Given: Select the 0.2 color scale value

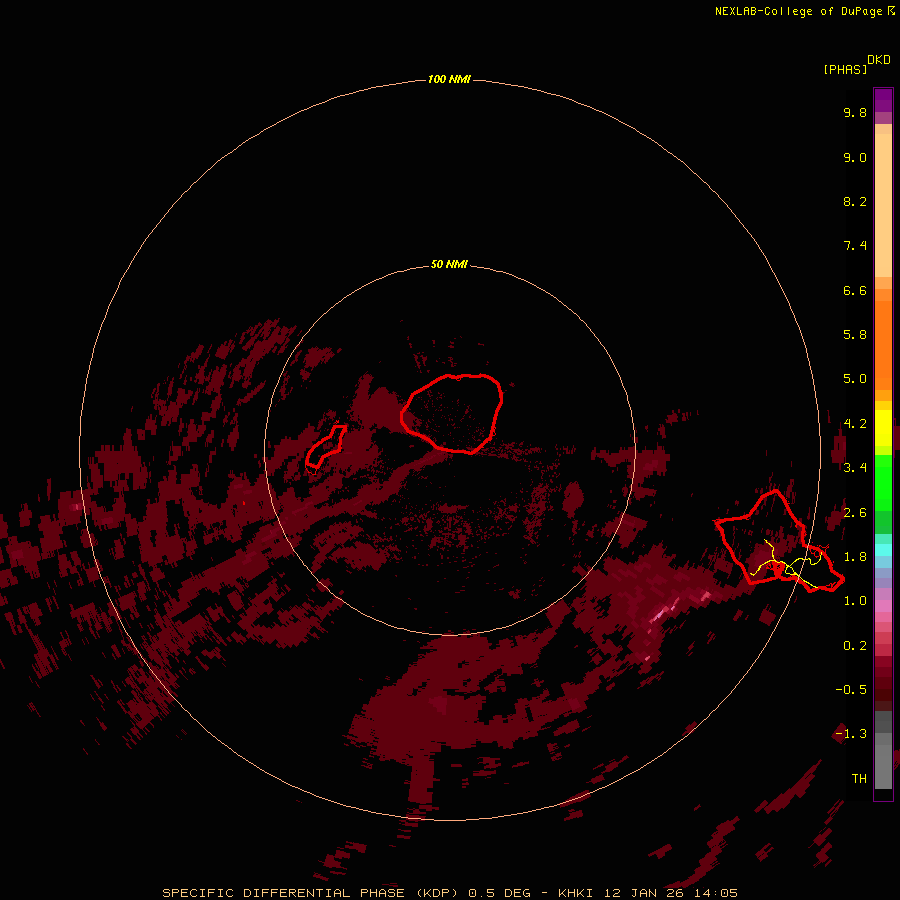Looking at the screenshot, I should coord(855,646).
